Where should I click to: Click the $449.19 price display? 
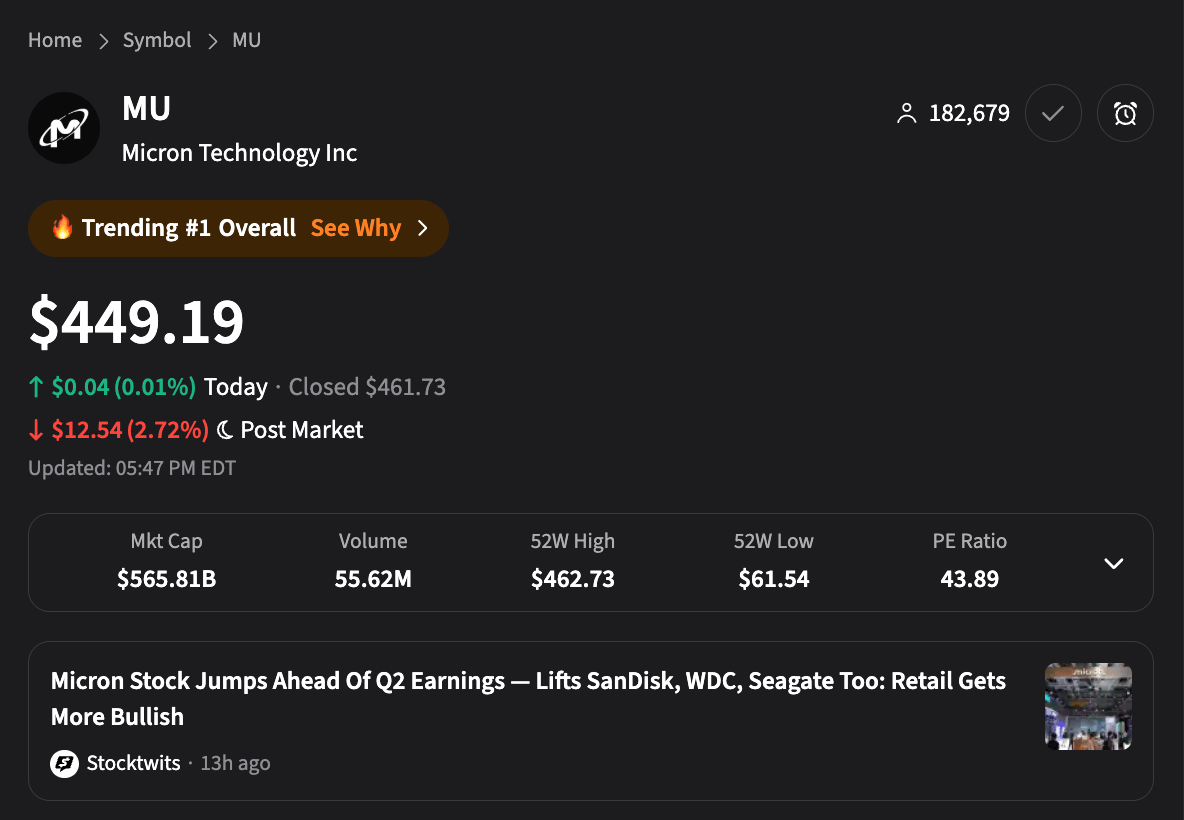tap(136, 322)
